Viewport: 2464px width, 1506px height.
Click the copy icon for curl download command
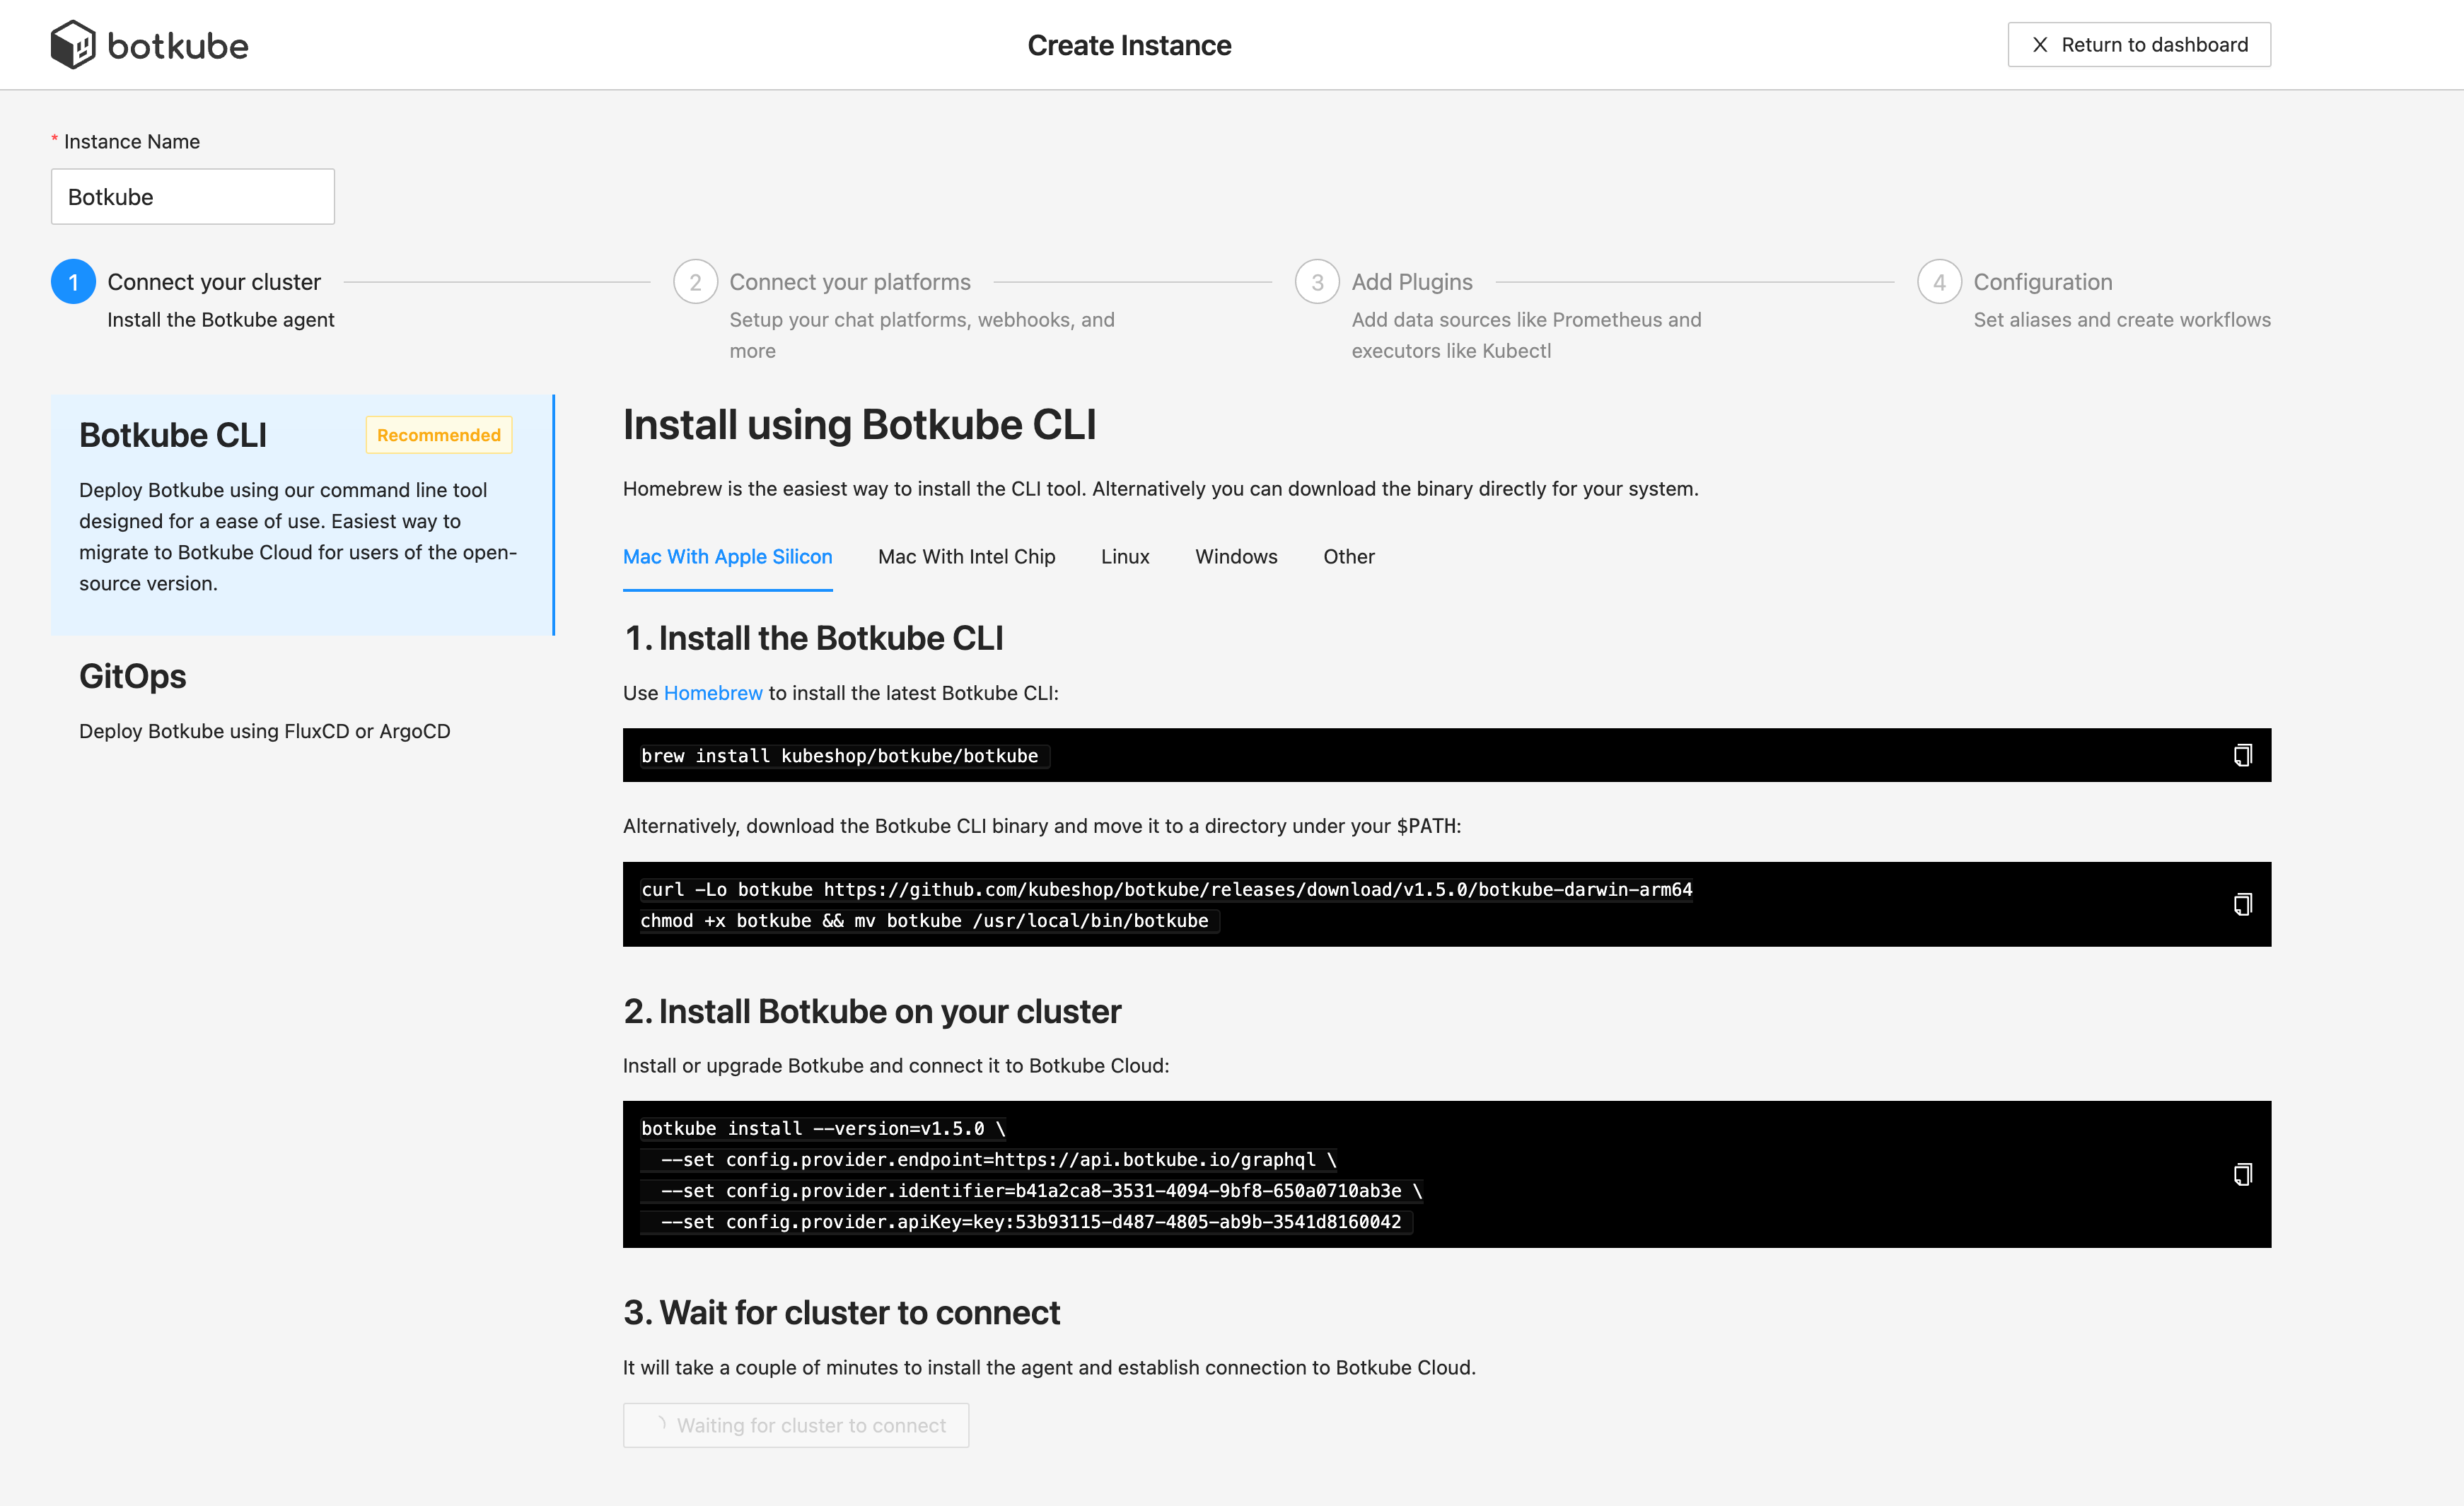pyautogui.click(x=2241, y=904)
